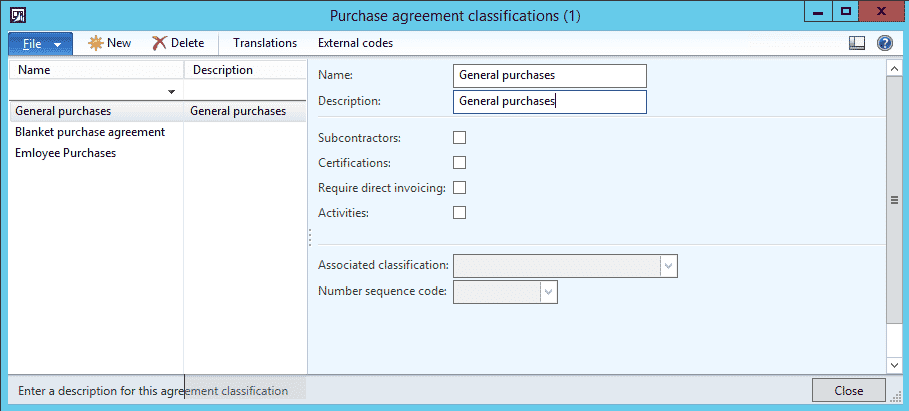Screen dimensions: 909x411
Task: Click the vertical scrollbar thumb
Action: coord(893,200)
